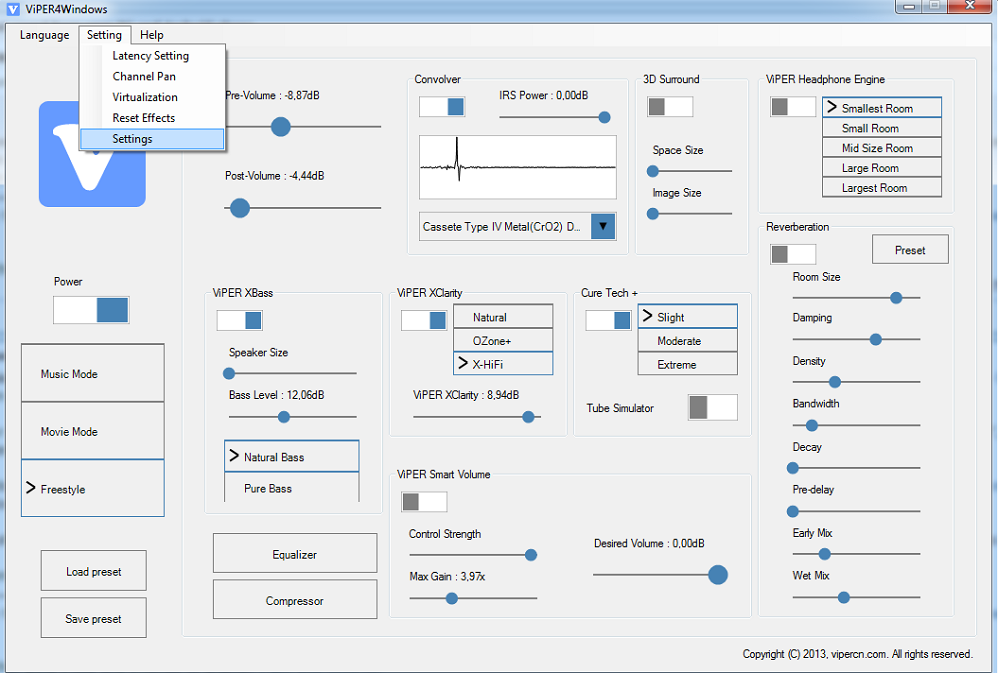Select Natural Bass mode
The image size is (998, 673).
point(292,456)
